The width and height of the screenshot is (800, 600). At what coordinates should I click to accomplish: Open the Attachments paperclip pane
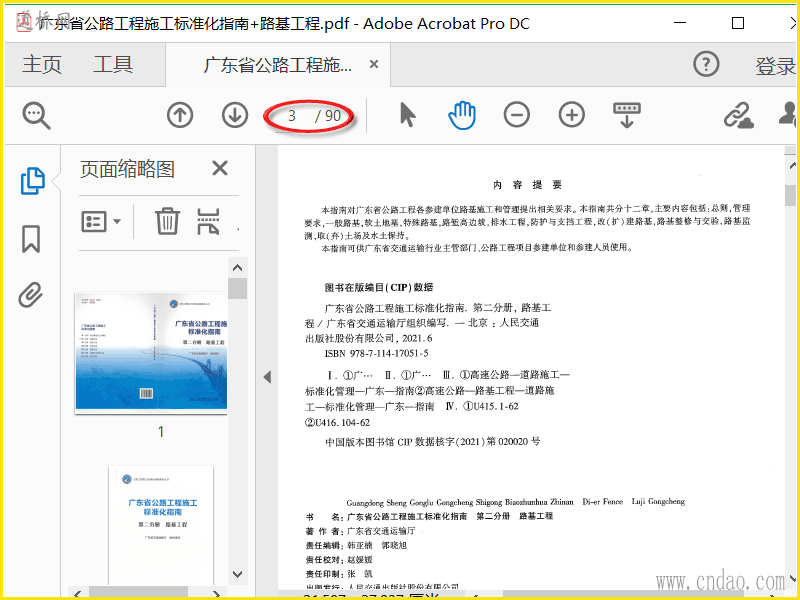(x=31, y=295)
